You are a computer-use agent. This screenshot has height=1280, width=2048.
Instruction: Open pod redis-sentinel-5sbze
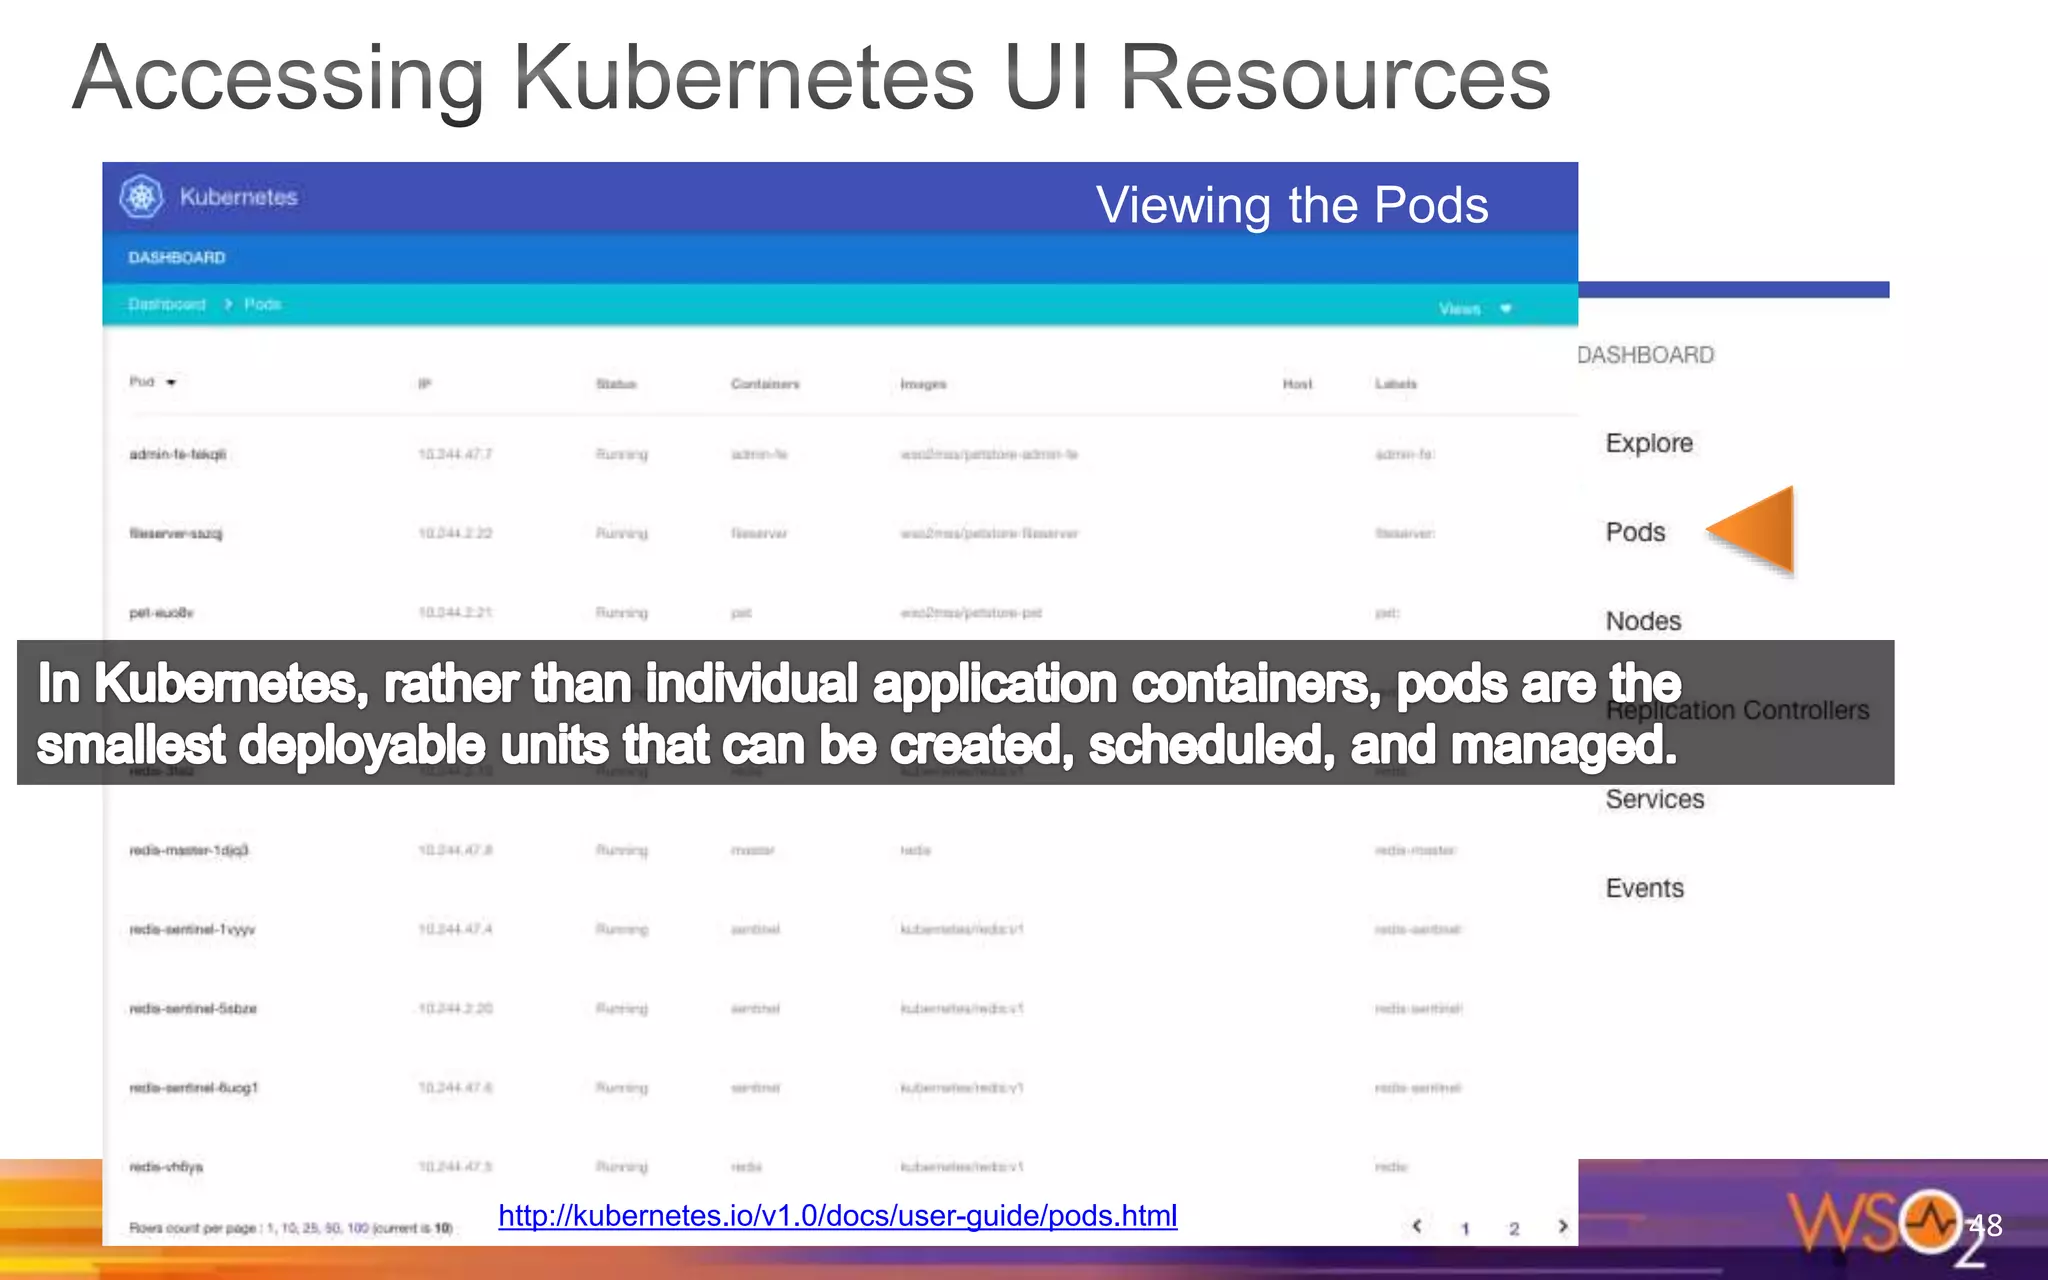[193, 1009]
